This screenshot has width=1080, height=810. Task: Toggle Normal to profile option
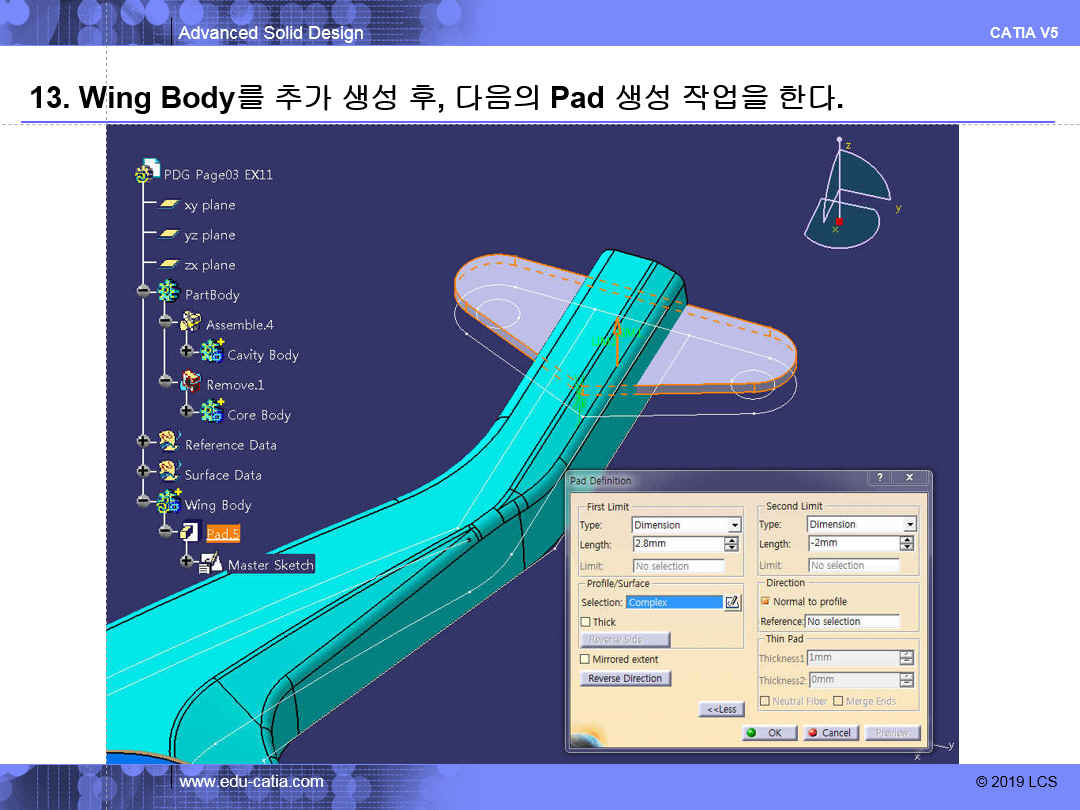766,602
